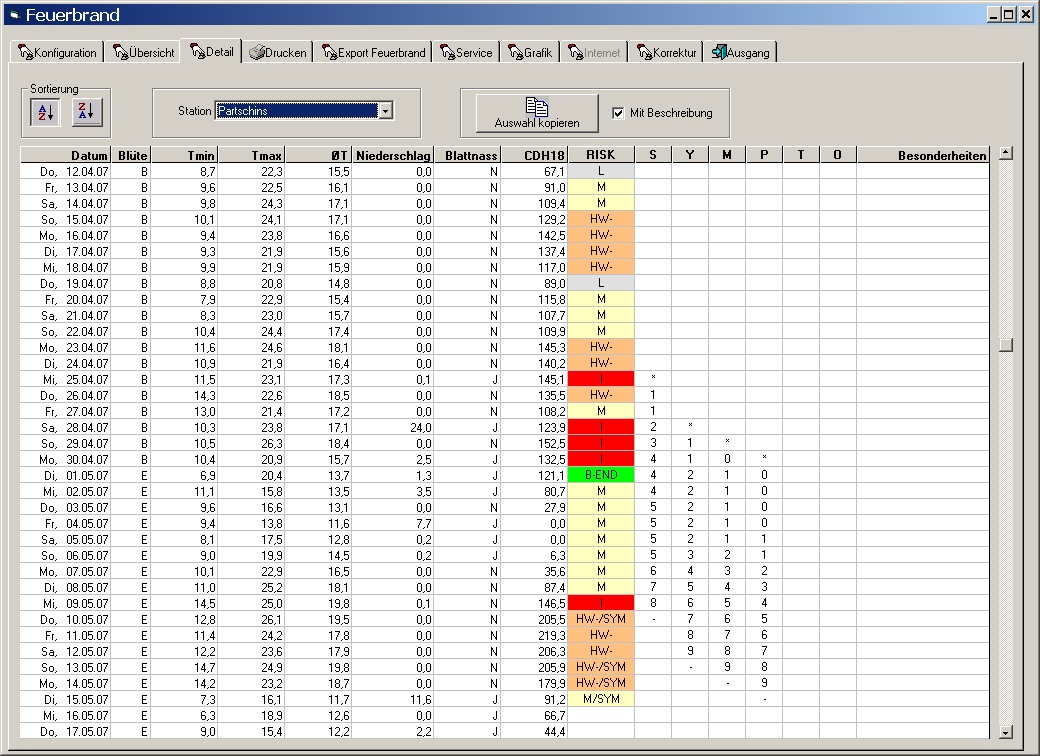
Task: Select the green B-END risk cell
Action: 600,475
